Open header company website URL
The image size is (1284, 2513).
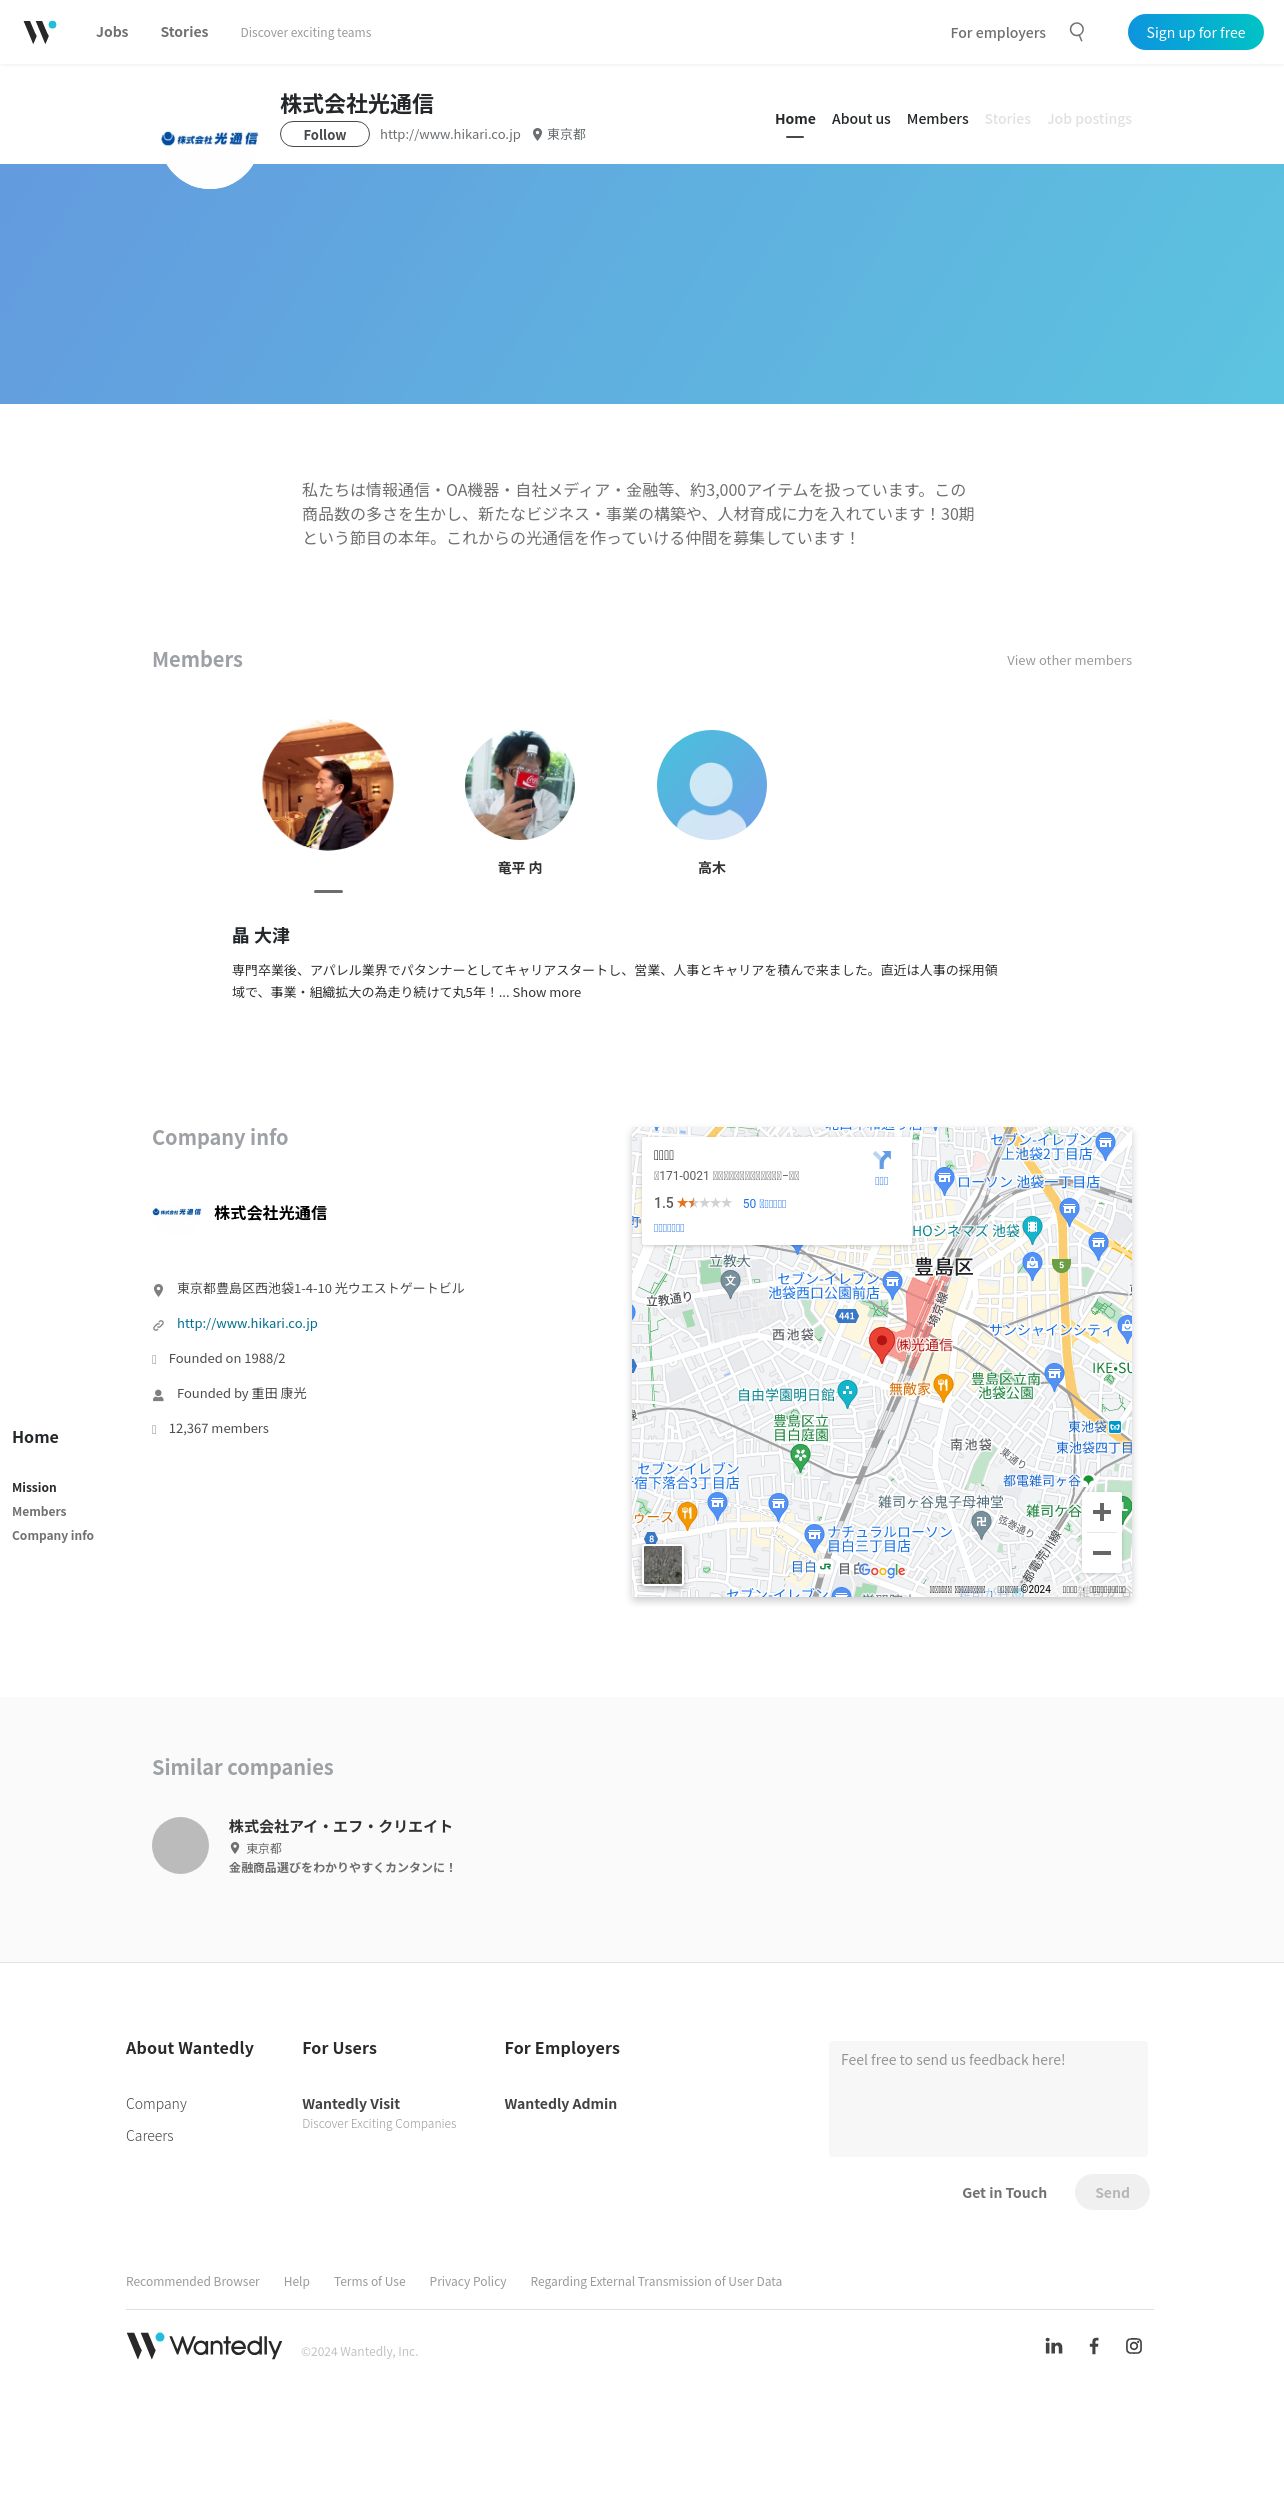[450, 134]
